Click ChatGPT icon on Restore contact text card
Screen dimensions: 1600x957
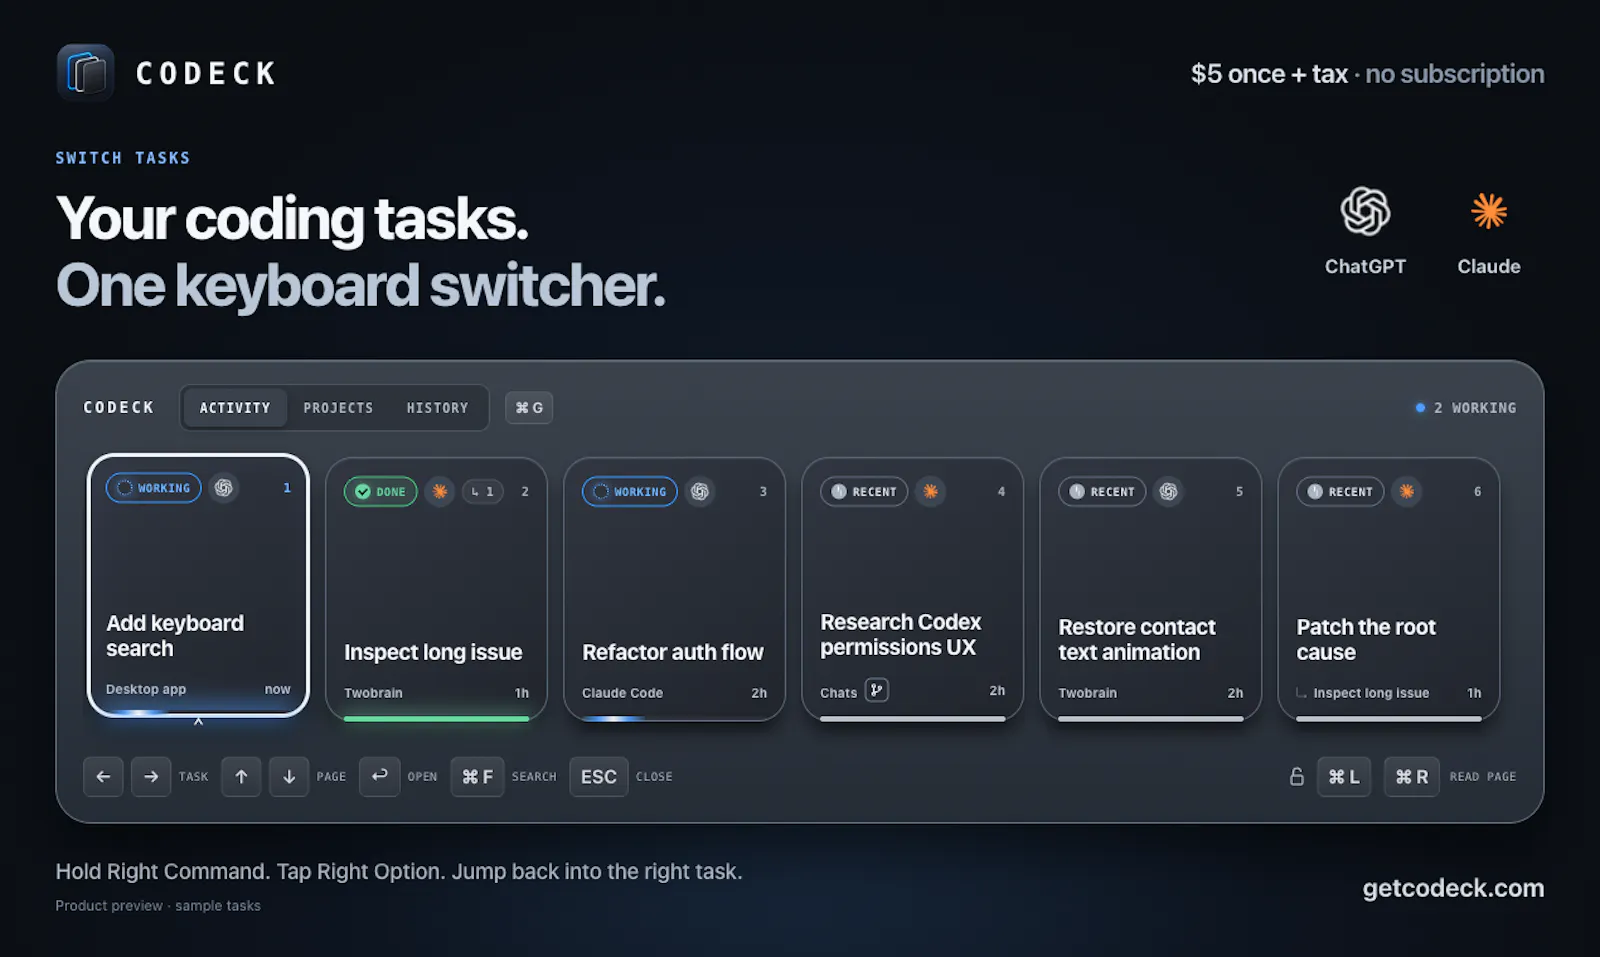point(1168,492)
